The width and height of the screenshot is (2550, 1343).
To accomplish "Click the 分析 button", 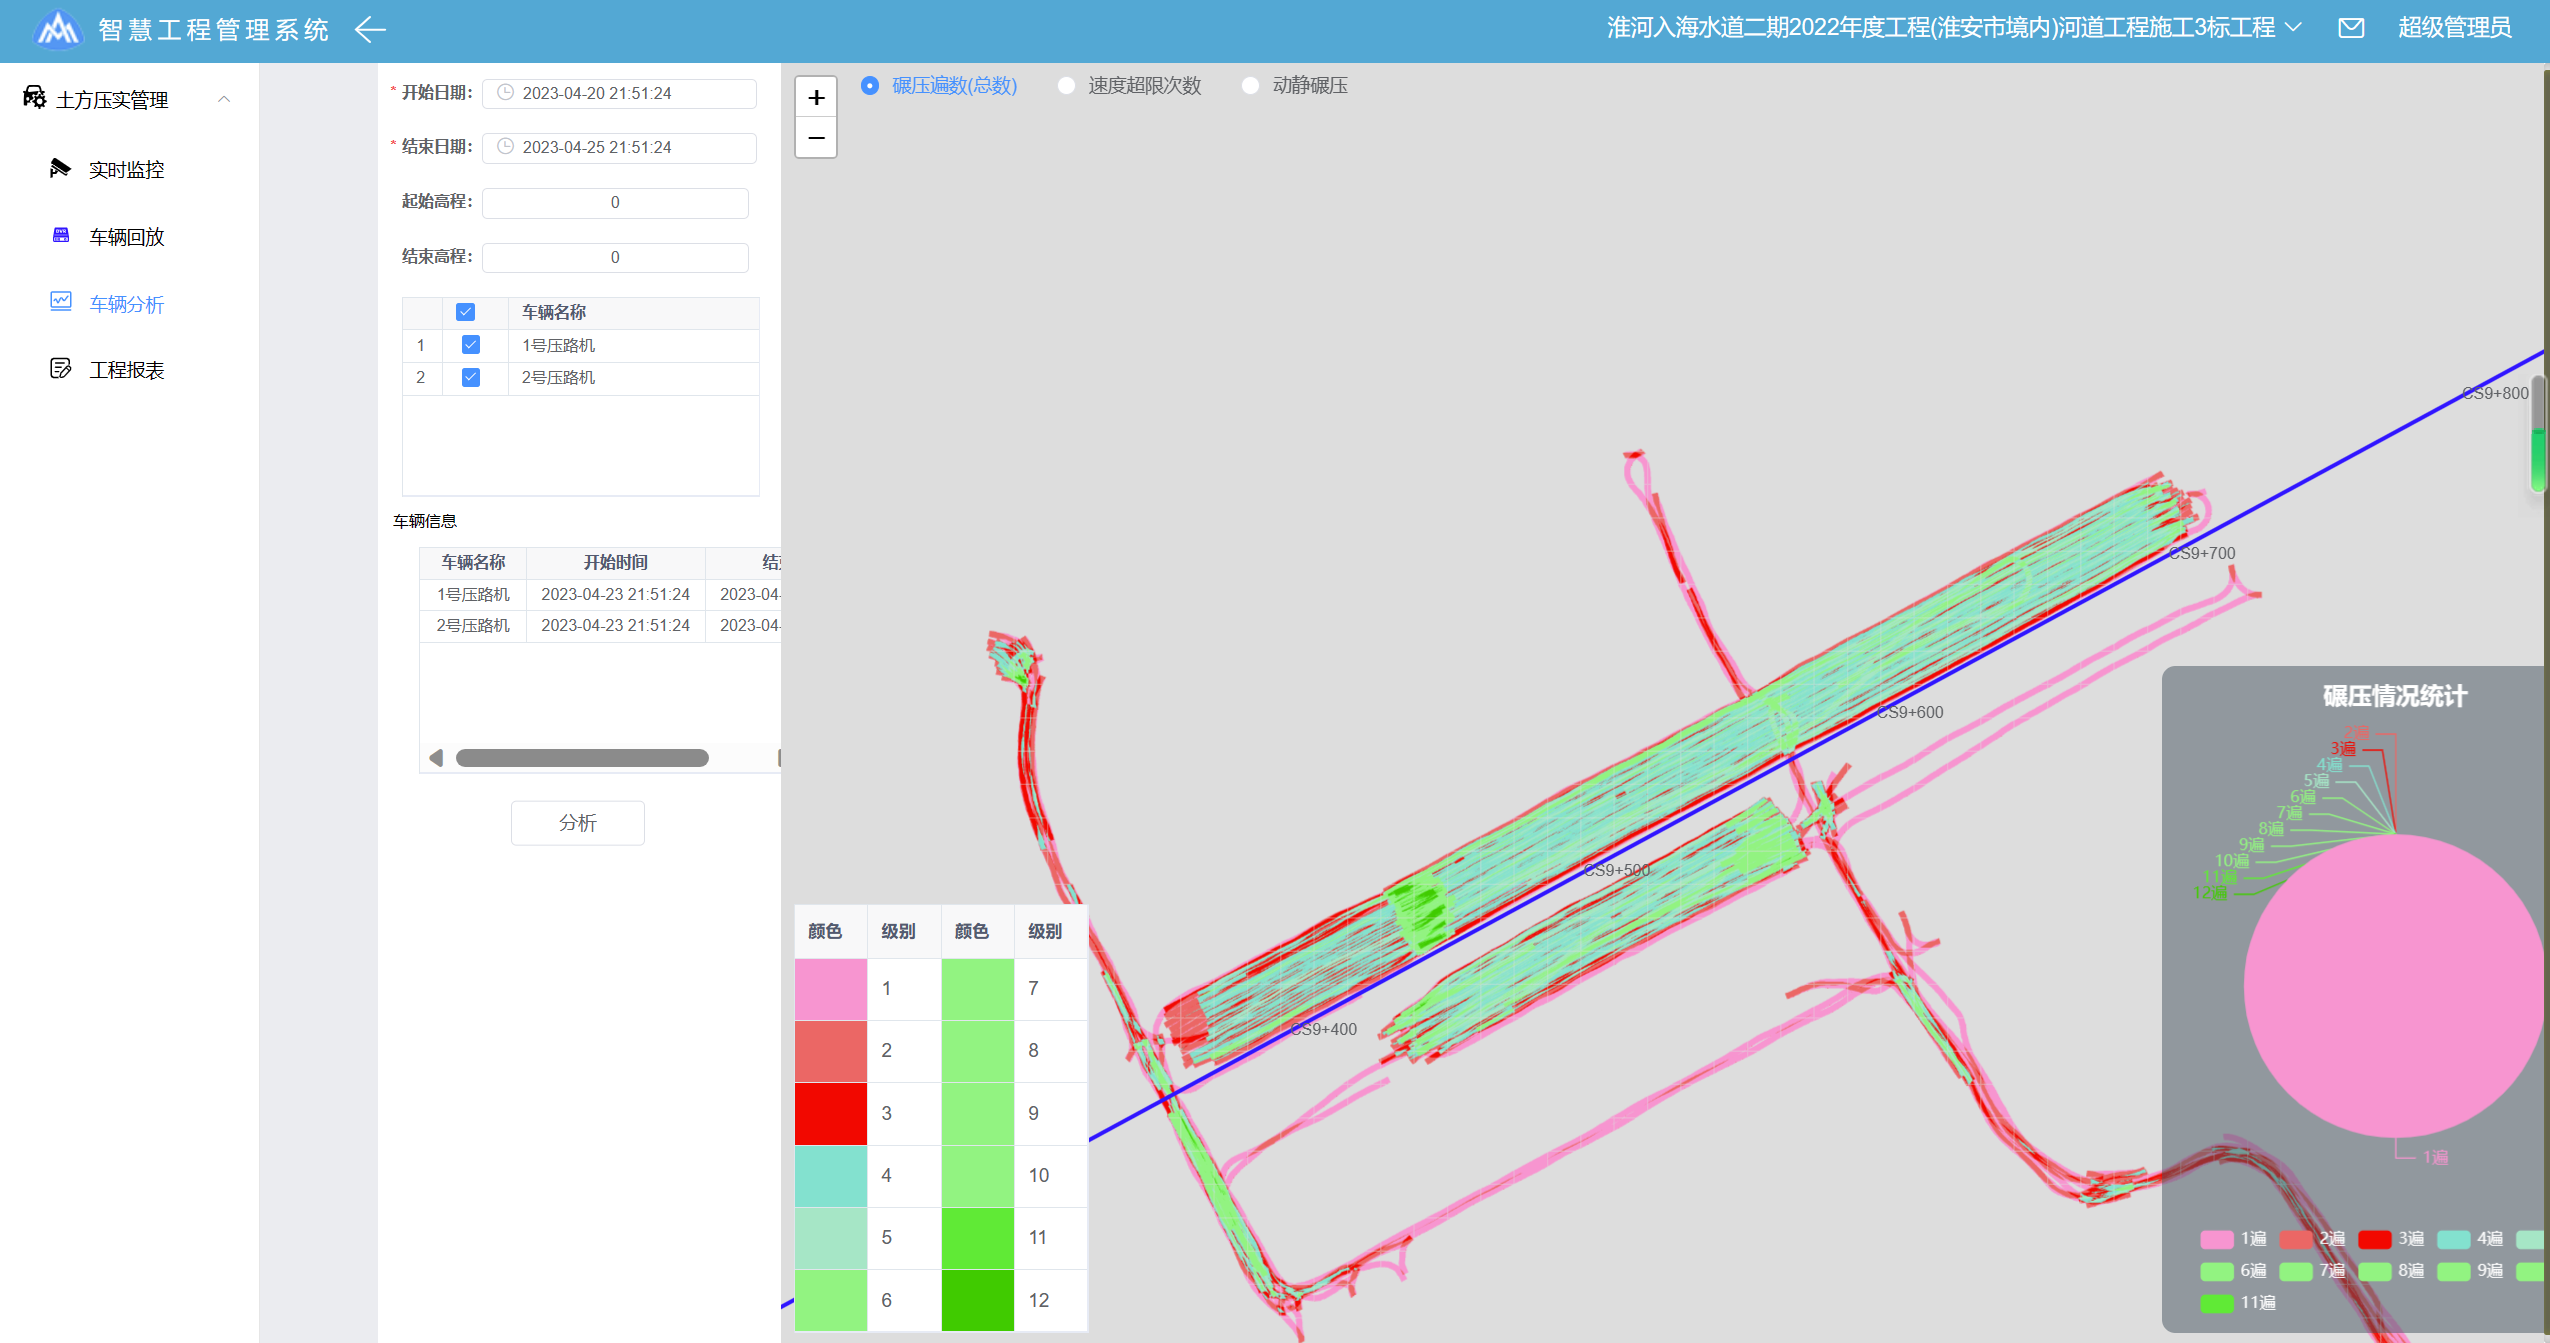I will [577, 822].
